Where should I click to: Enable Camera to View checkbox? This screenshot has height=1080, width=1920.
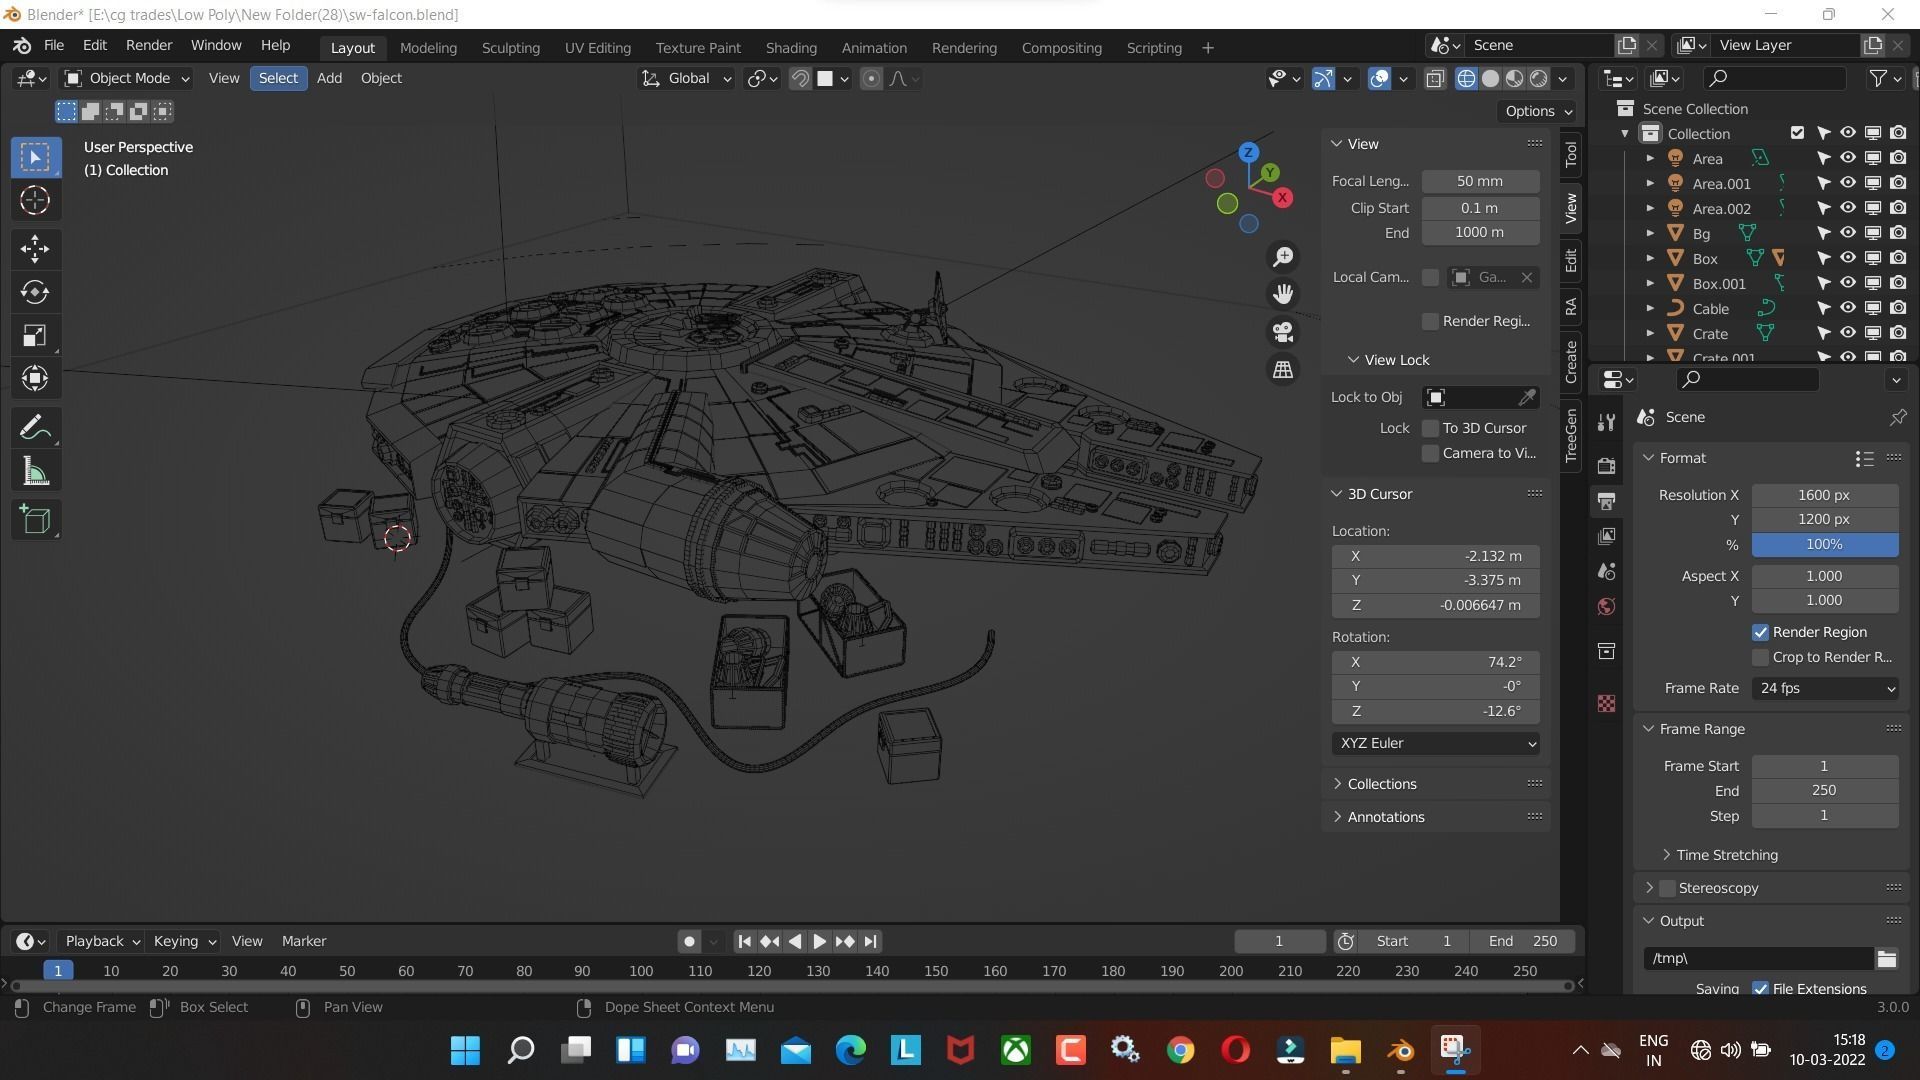1430,453
